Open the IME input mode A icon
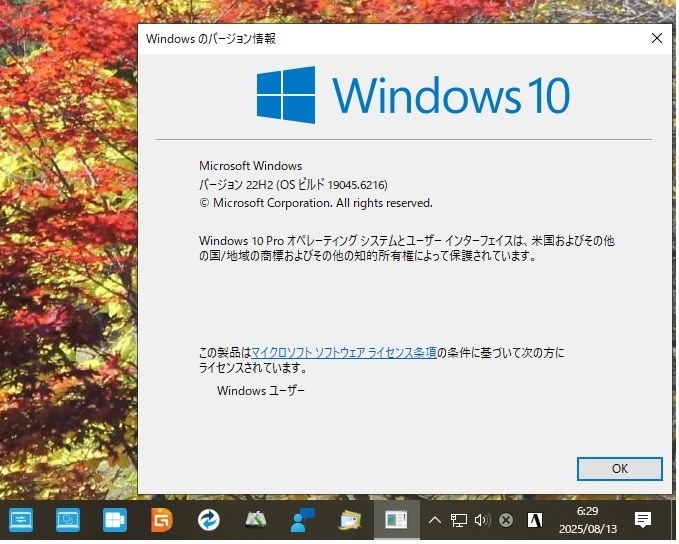 click(534, 520)
